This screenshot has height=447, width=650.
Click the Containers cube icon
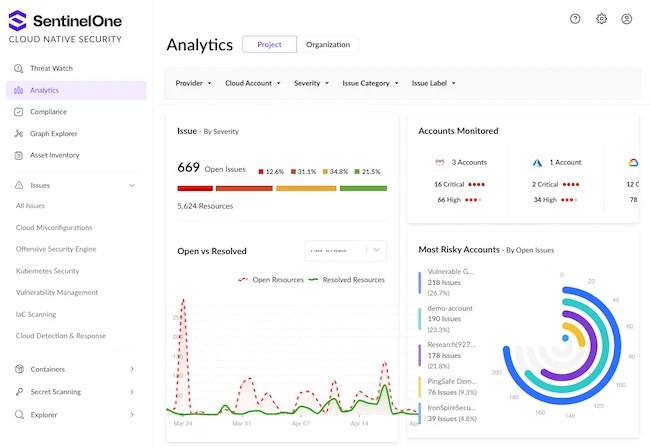click(x=19, y=369)
